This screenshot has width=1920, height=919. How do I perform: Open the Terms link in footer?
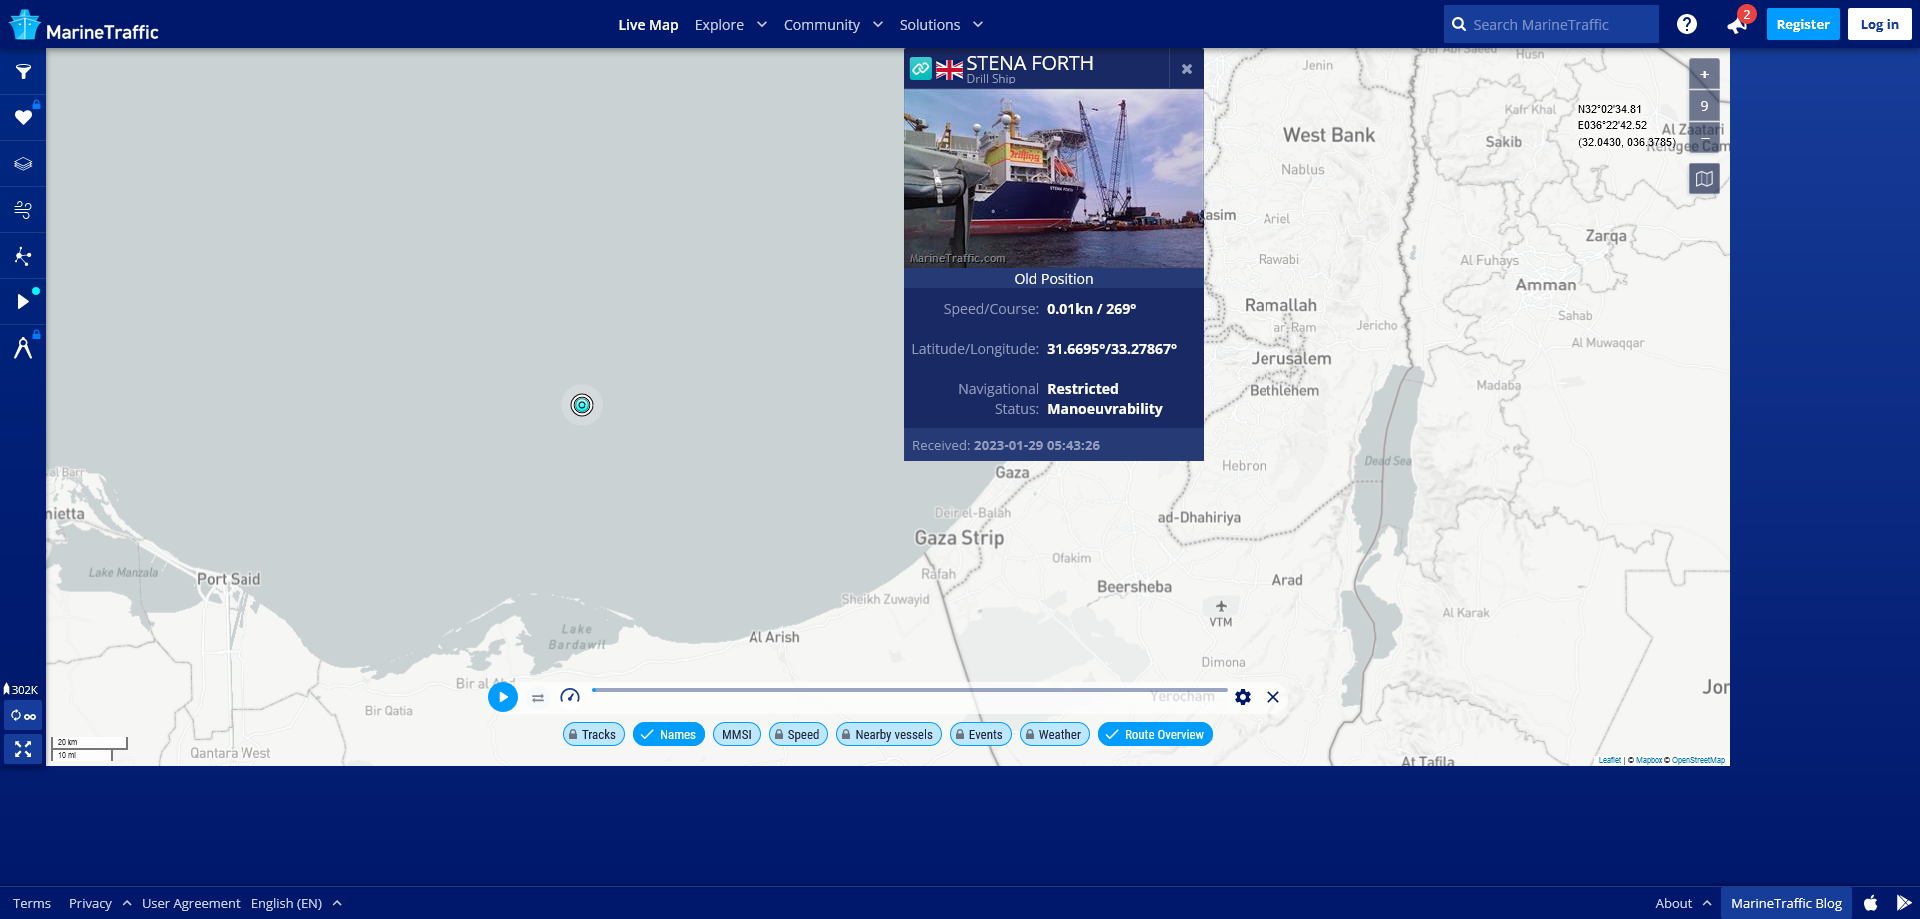32,903
